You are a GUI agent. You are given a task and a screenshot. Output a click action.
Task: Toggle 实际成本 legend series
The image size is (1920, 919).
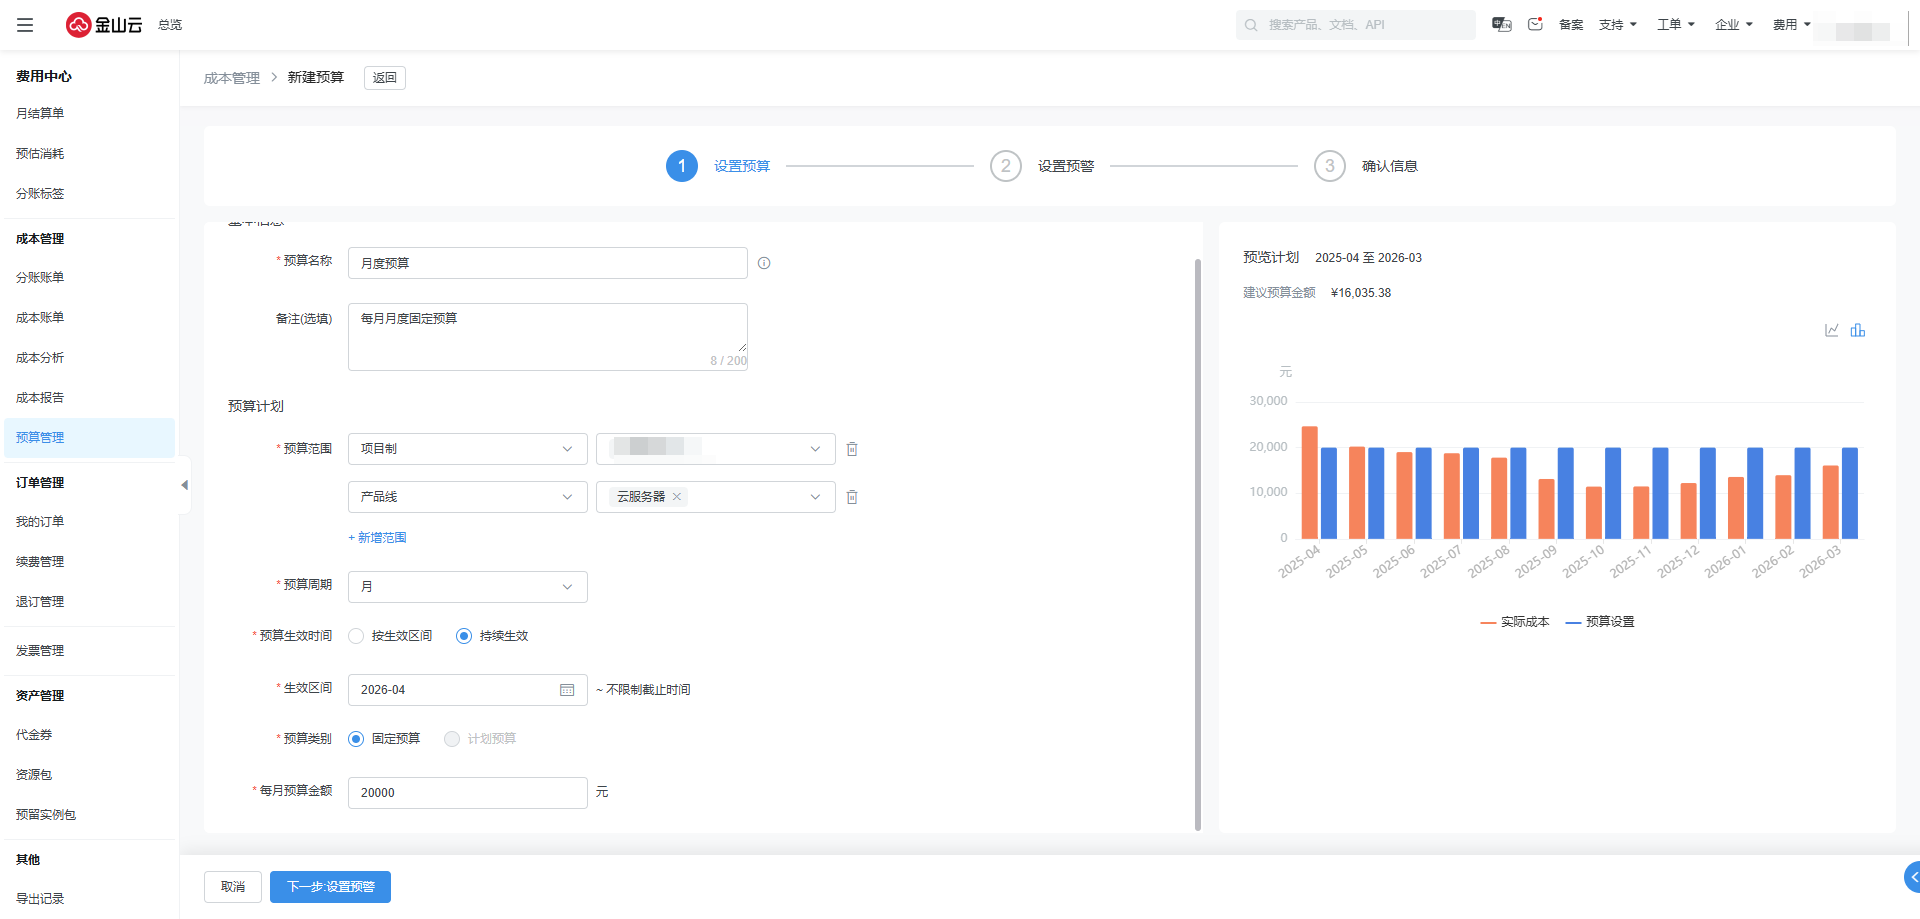(1514, 622)
